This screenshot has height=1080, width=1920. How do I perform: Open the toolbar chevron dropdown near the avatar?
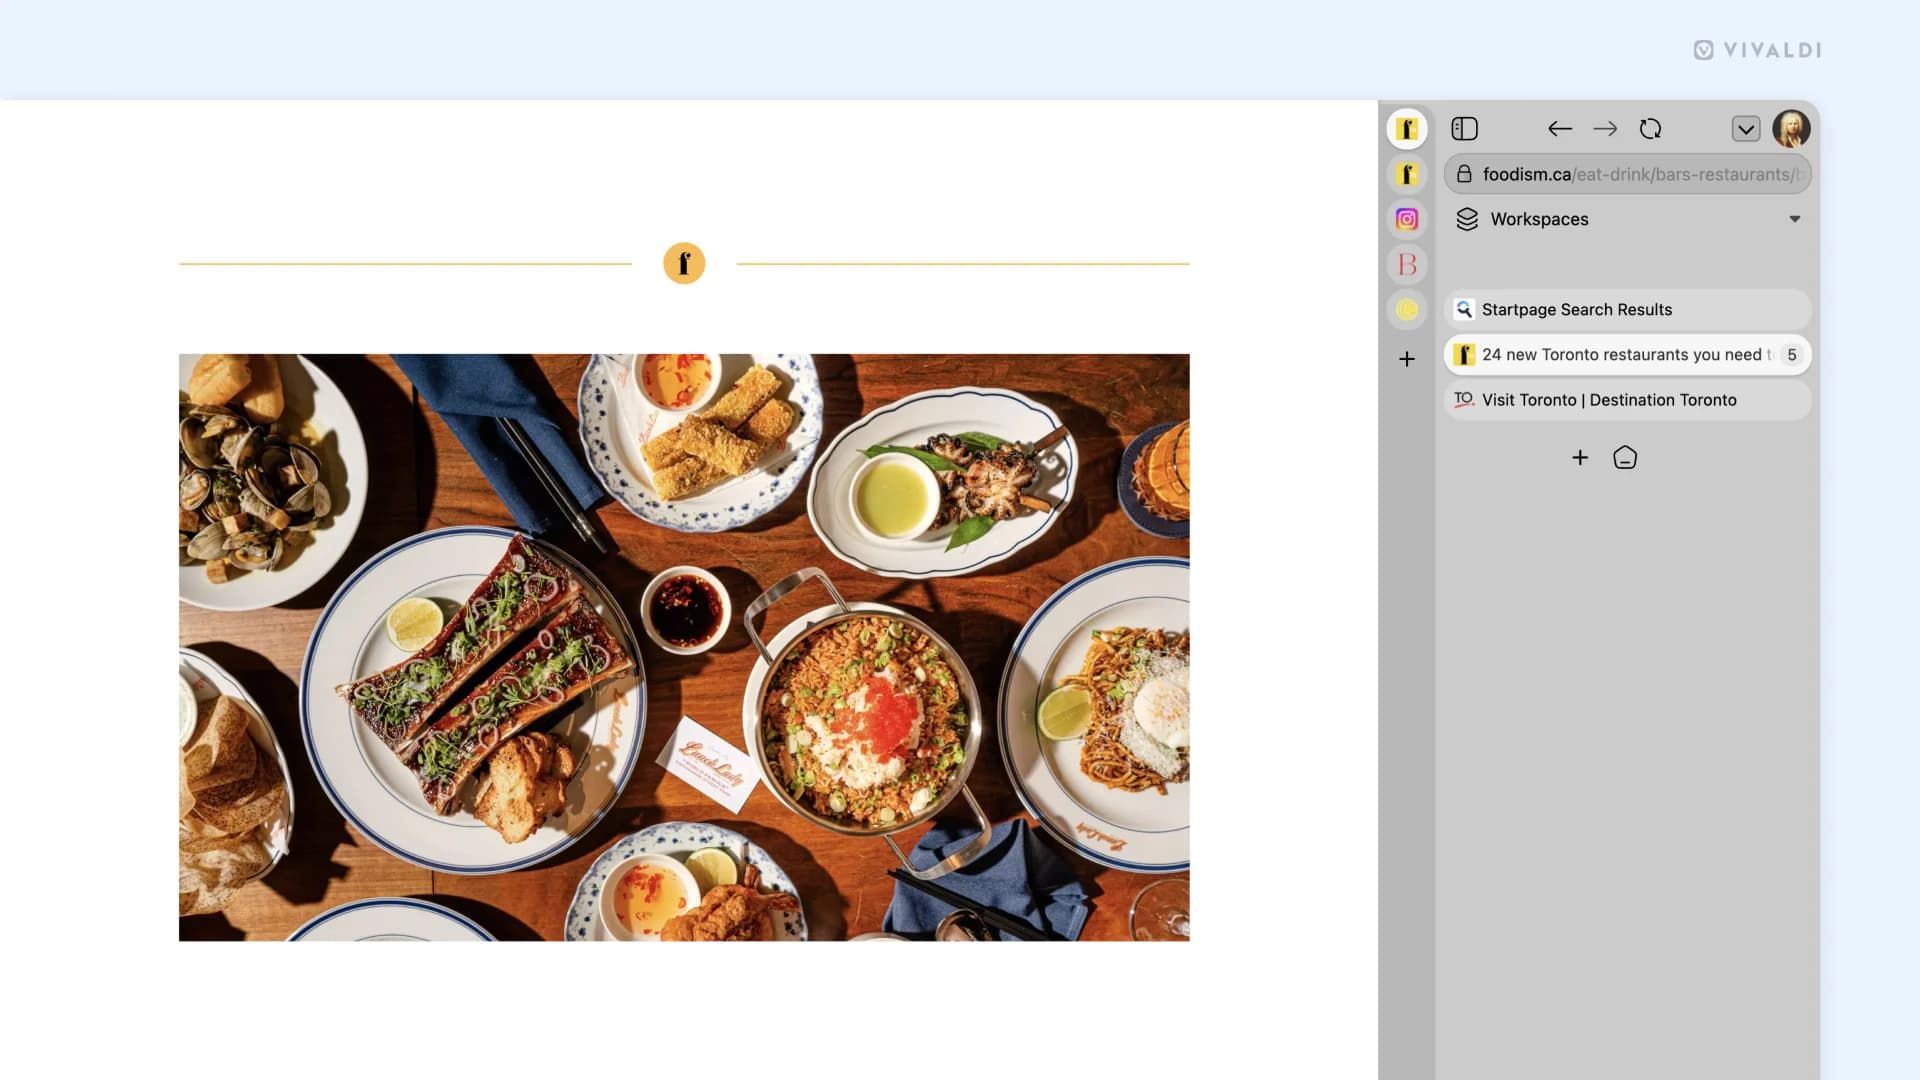[x=1747, y=128]
